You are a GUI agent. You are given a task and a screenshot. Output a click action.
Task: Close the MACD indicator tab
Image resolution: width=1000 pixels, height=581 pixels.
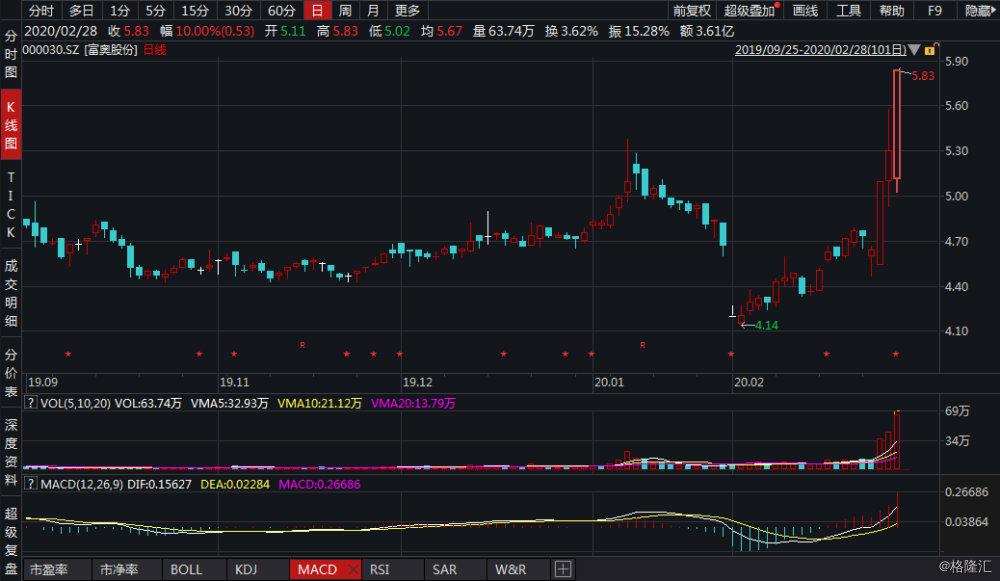pyautogui.click(x=353, y=569)
